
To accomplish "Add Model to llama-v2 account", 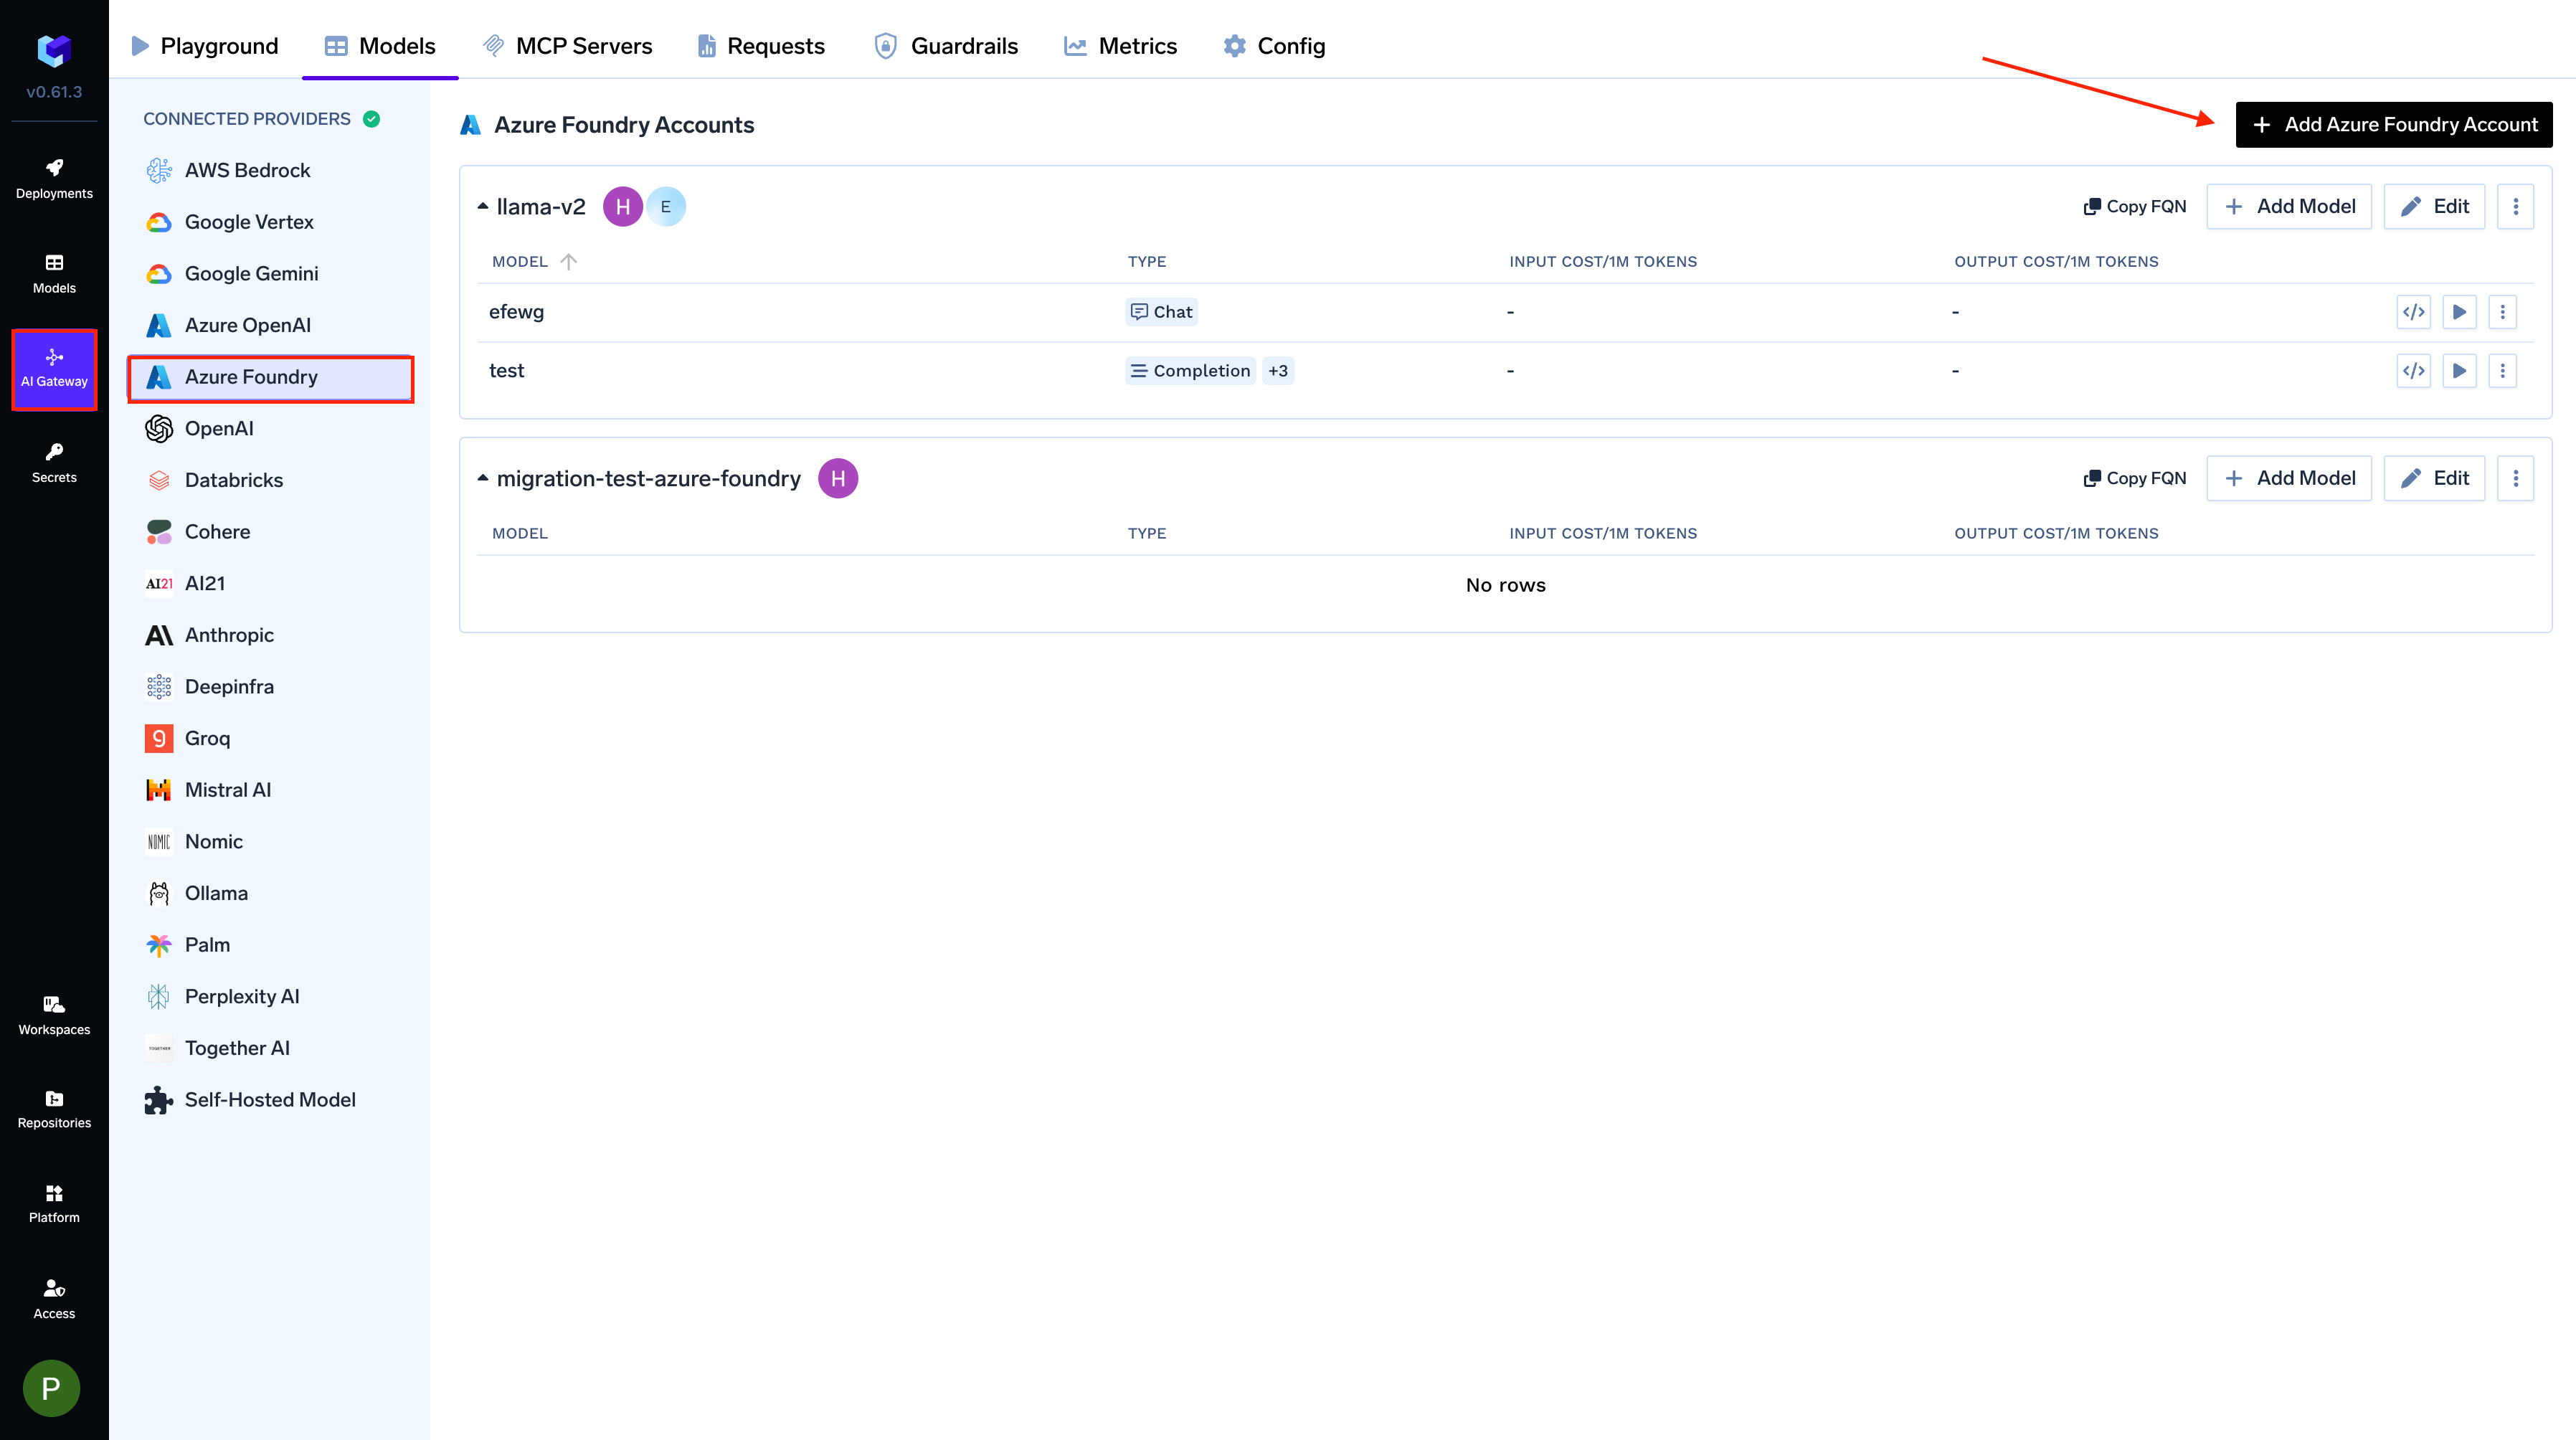I will [x=2289, y=207].
